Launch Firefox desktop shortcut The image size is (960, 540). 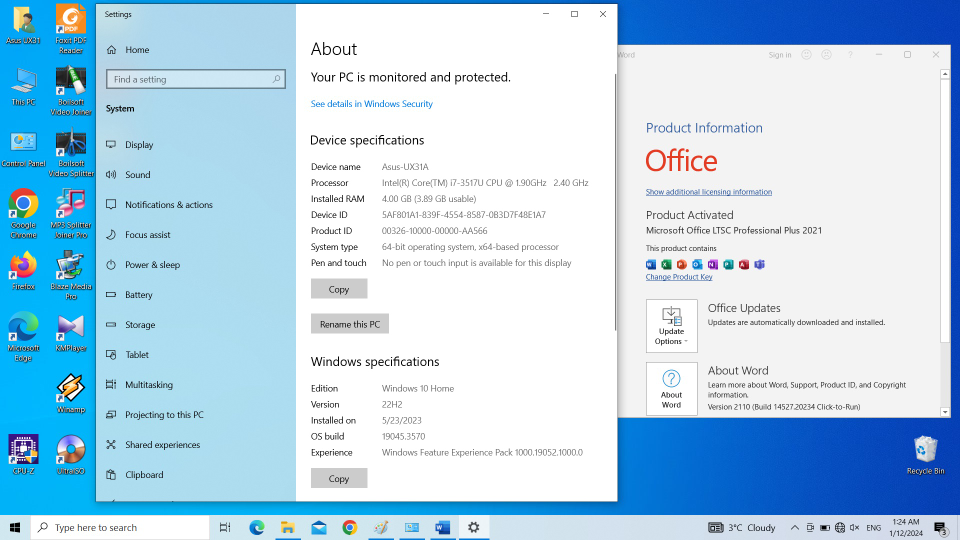pos(23,270)
